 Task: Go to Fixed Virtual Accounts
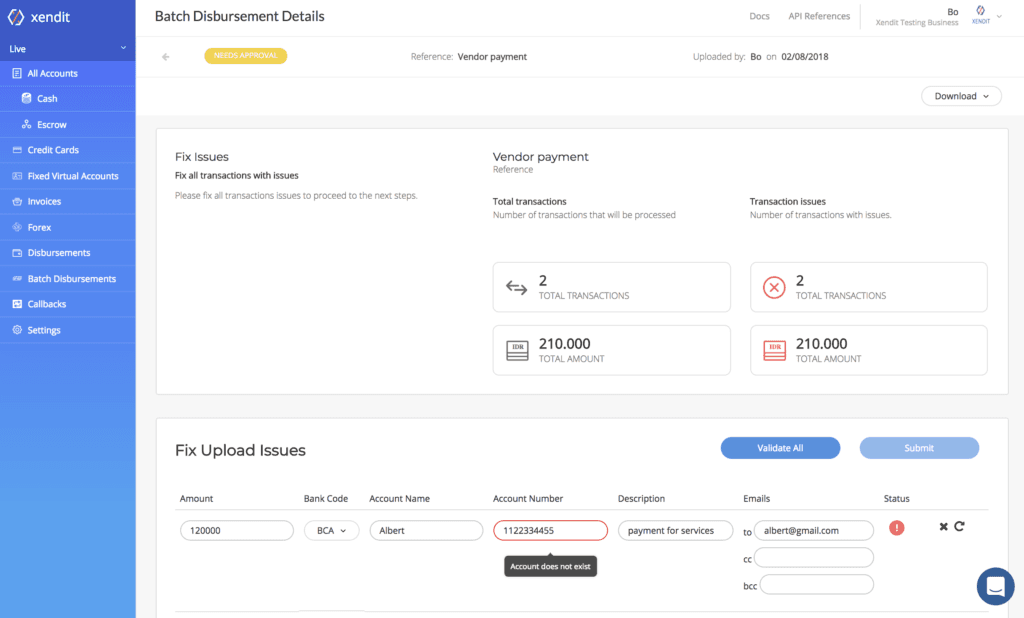(72, 176)
